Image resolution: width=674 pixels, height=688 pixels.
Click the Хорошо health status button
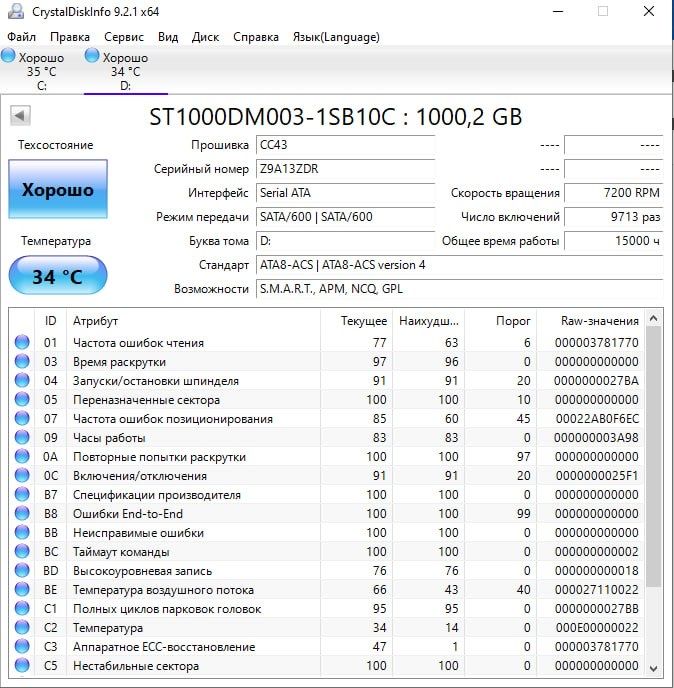pos(58,189)
